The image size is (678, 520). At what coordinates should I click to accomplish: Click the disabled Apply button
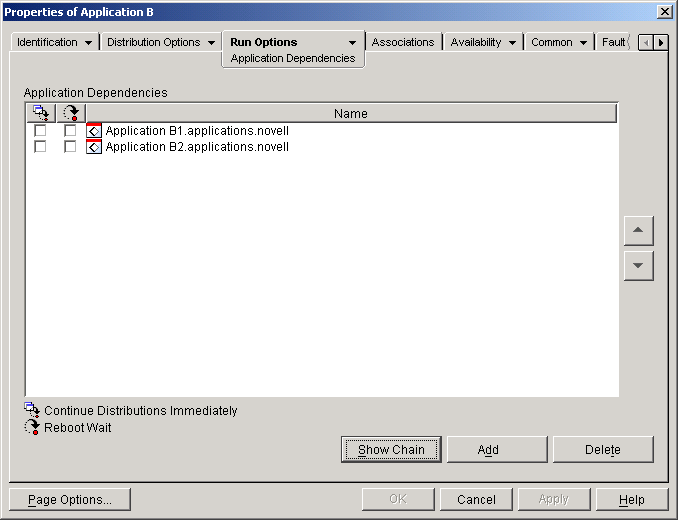click(x=554, y=500)
